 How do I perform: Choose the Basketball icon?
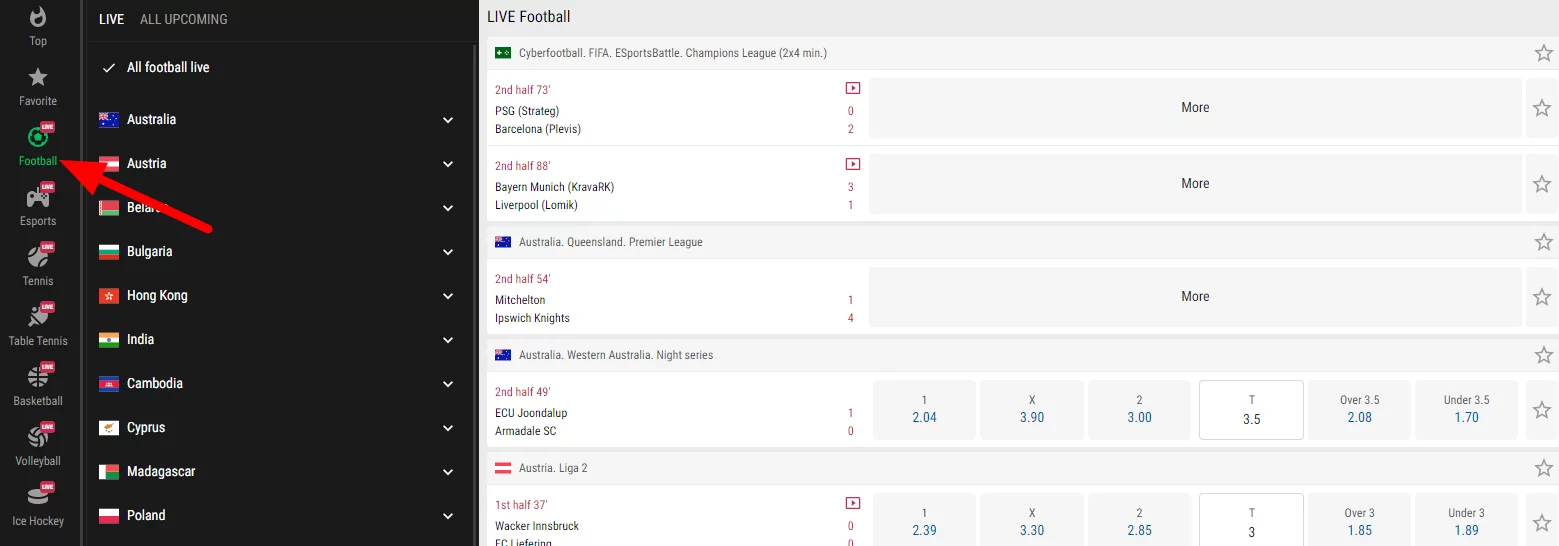coord(38,378)
